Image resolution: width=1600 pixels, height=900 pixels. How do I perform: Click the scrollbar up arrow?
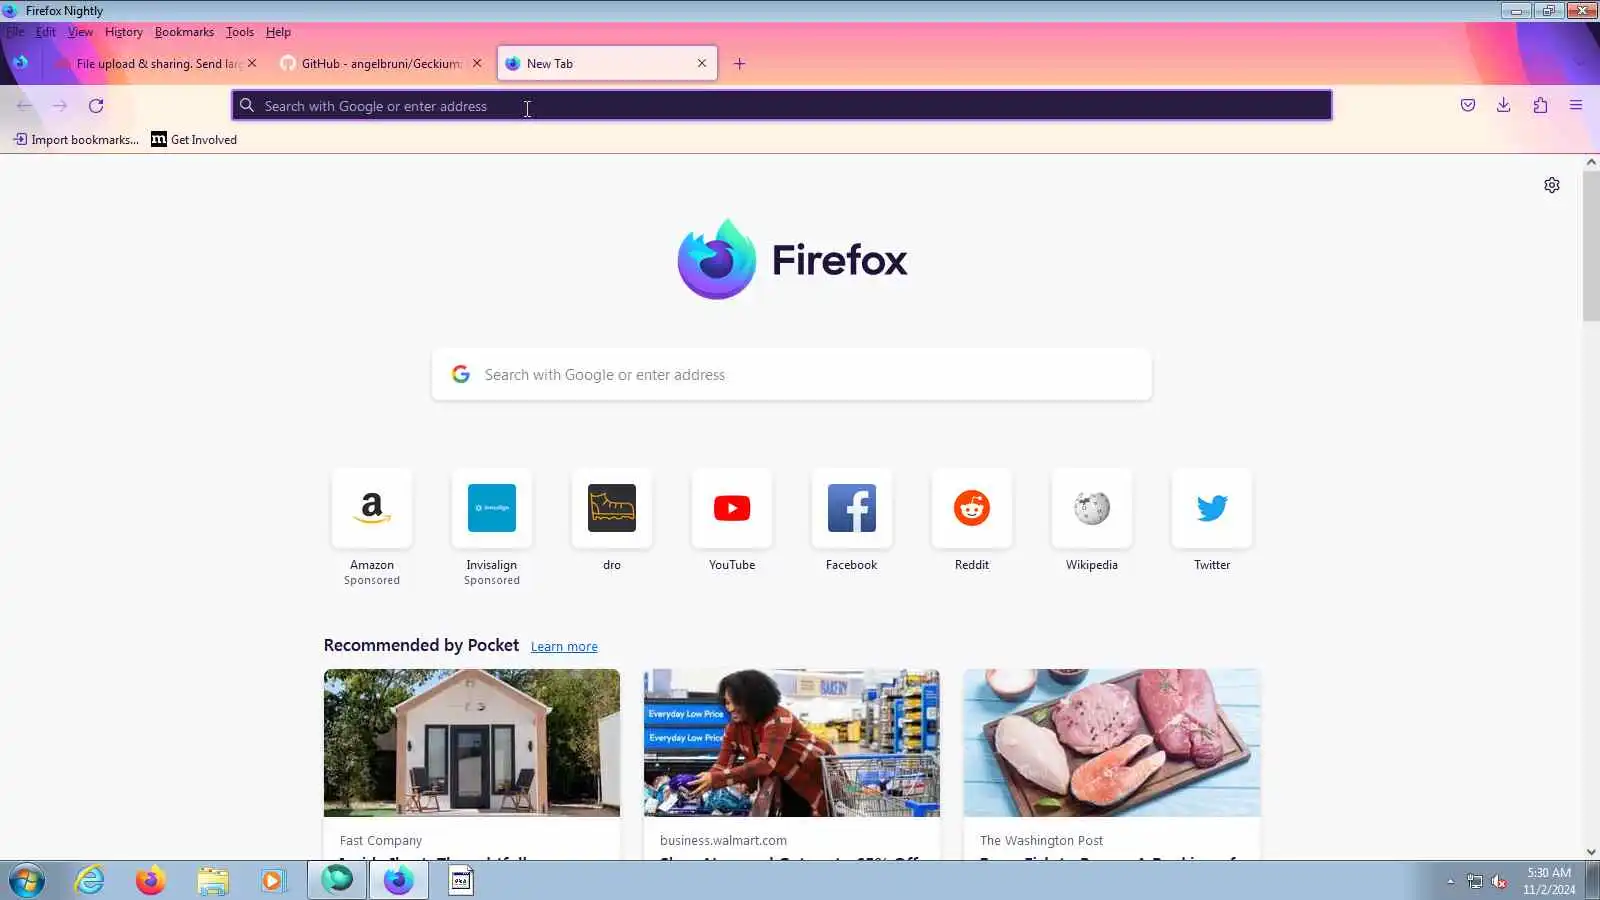tap(1591, 162)
